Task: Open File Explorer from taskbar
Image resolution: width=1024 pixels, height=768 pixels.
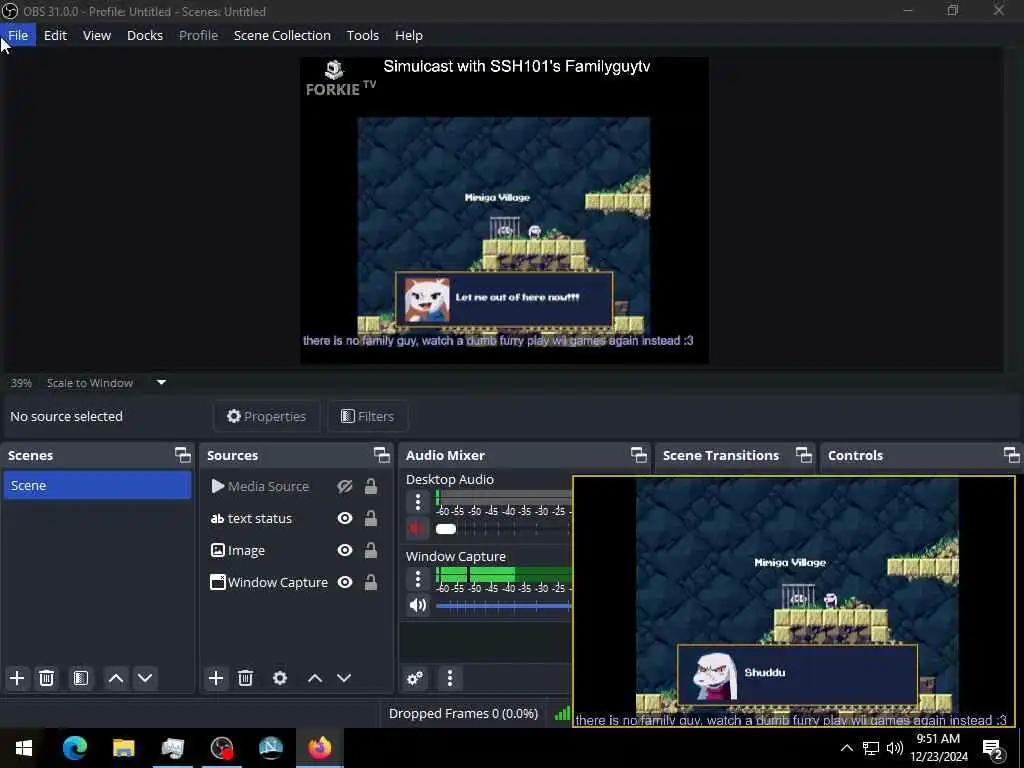Action: [x=123, y=748]
